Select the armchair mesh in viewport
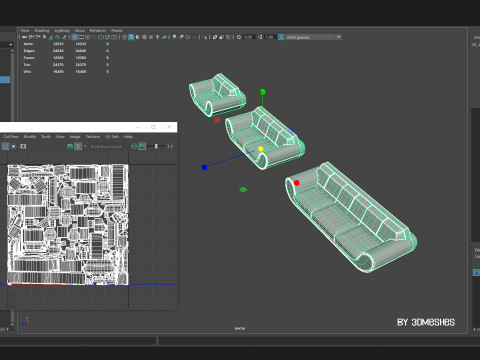The width and height of the screenshot is (480, 360). tap(217, 95)
